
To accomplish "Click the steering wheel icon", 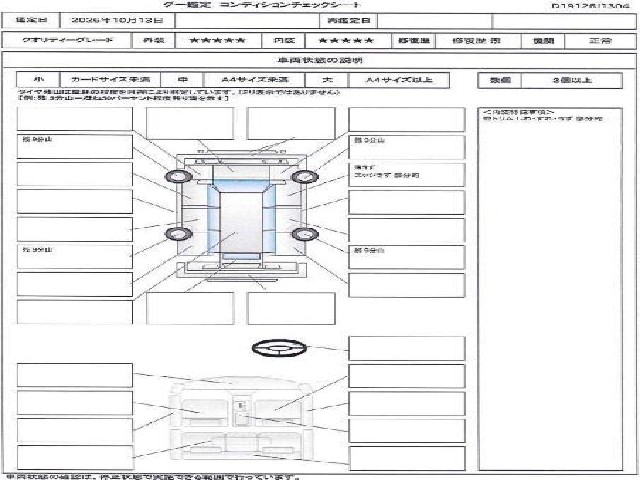I will pos(279,347).
